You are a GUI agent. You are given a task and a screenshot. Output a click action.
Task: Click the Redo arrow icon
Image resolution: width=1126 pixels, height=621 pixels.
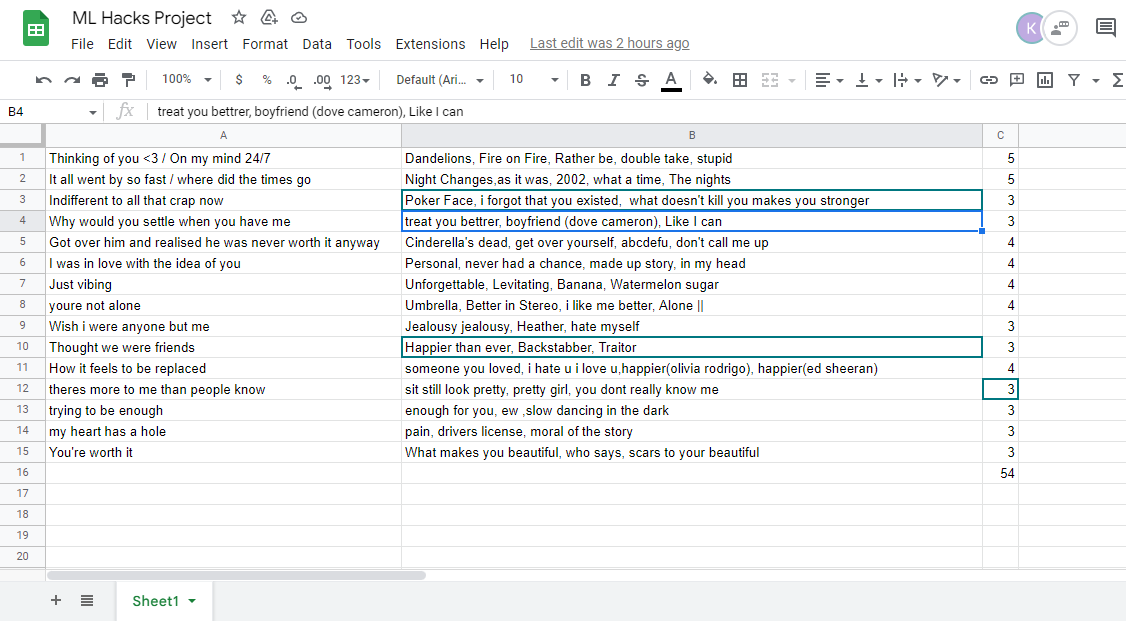[x=72, y=80]
